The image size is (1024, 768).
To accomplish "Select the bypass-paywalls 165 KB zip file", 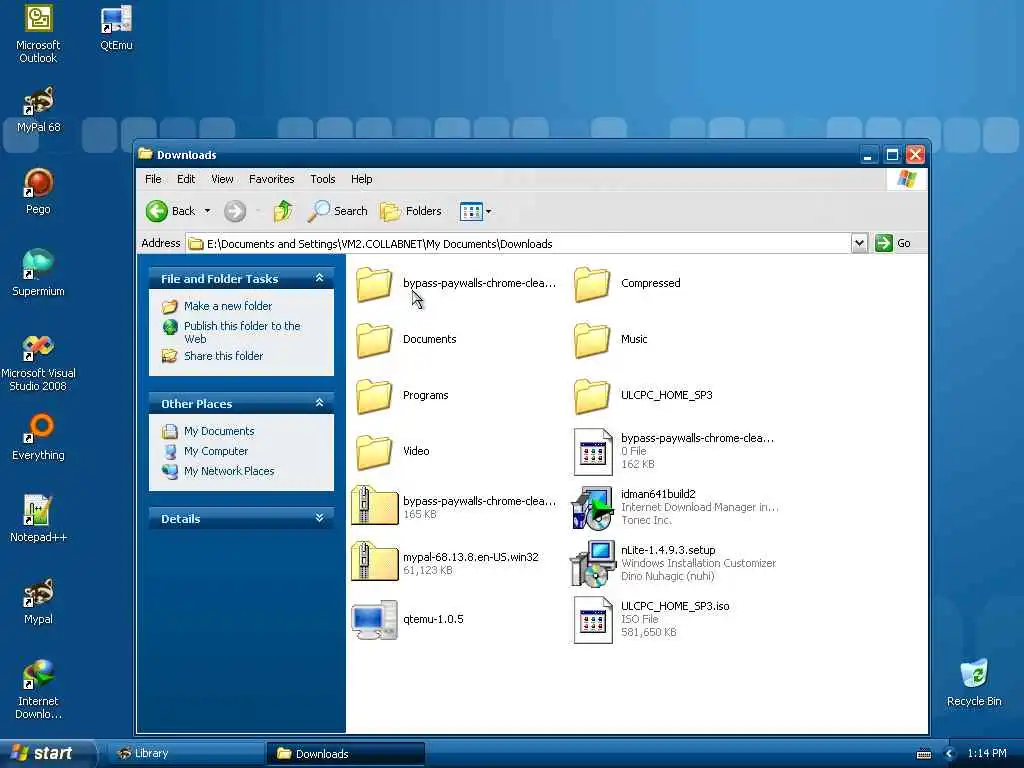I will click(x=454, y=507).
